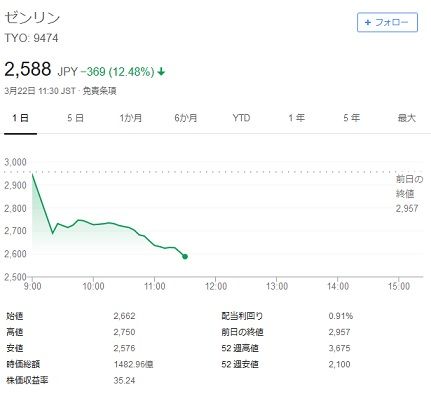Viewport: 431px width, 394px height.
Task: Switch to the 5日 chart tab
Action: [x=75, y=118]
